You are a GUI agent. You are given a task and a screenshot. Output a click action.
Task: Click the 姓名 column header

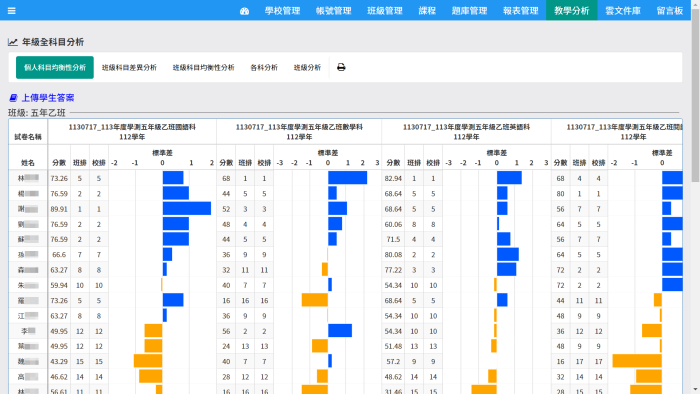point(28,163)
